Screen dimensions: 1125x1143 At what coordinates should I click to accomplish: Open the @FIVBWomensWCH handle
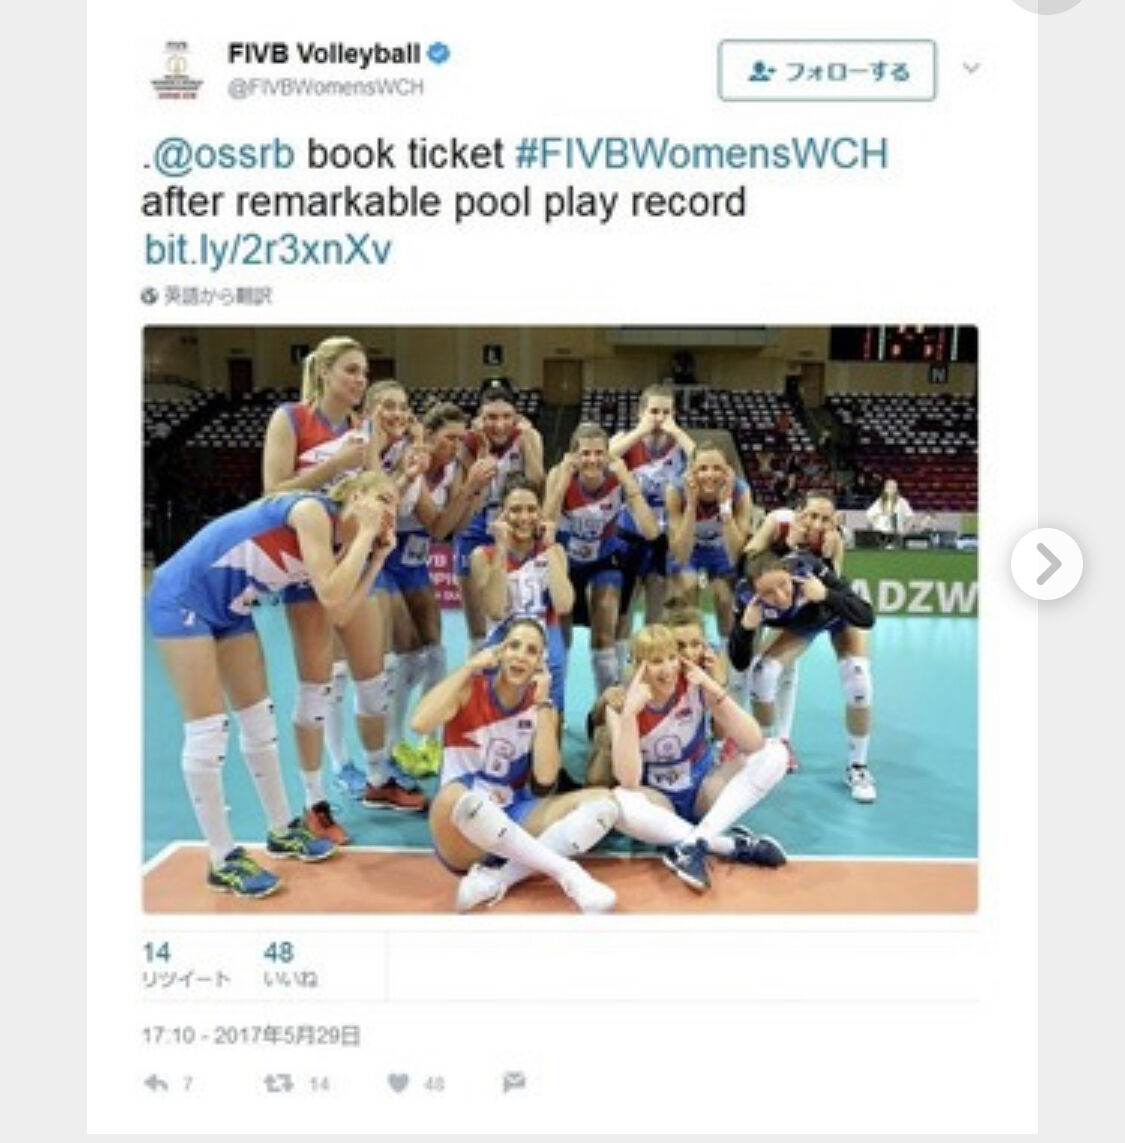pyautogui.click(x=325, y=87)
